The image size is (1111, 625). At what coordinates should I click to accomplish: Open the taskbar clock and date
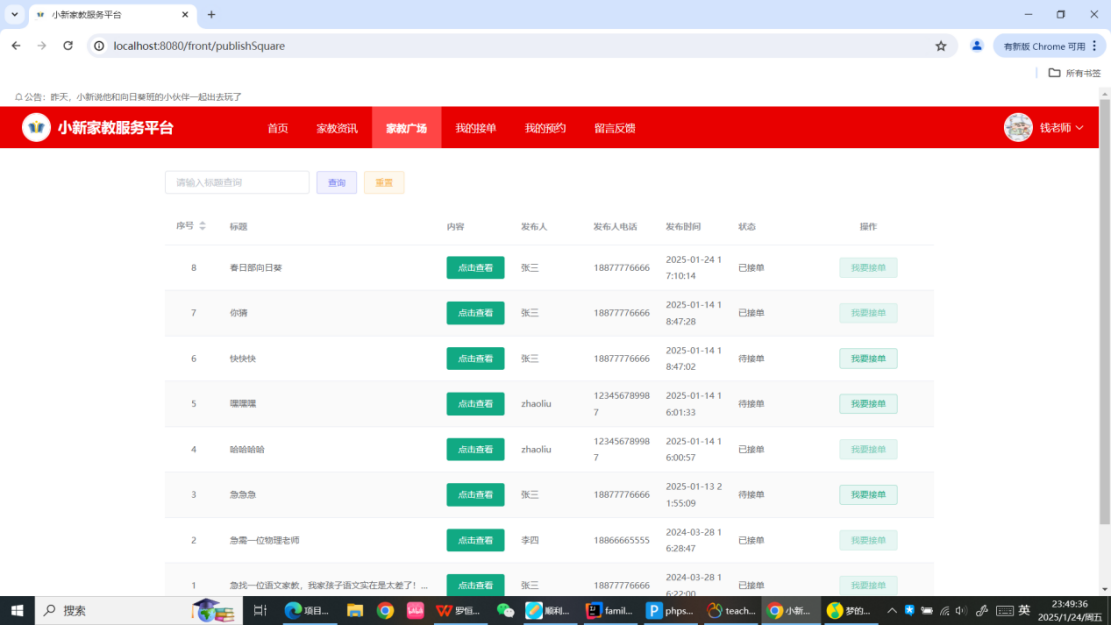[x=1070, y=610]
